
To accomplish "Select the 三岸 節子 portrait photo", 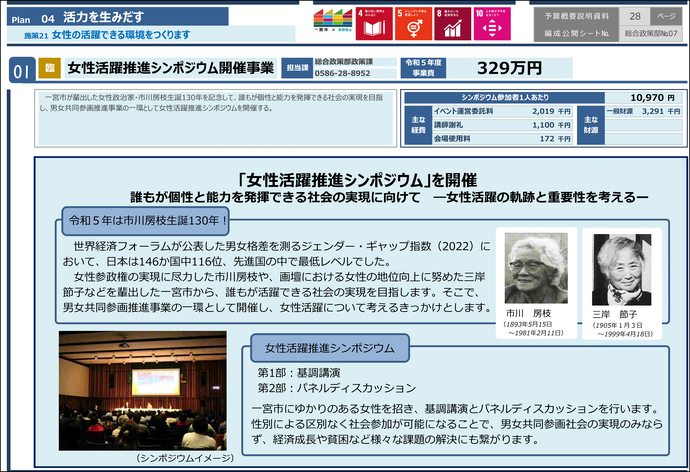I will coord(622,269).
